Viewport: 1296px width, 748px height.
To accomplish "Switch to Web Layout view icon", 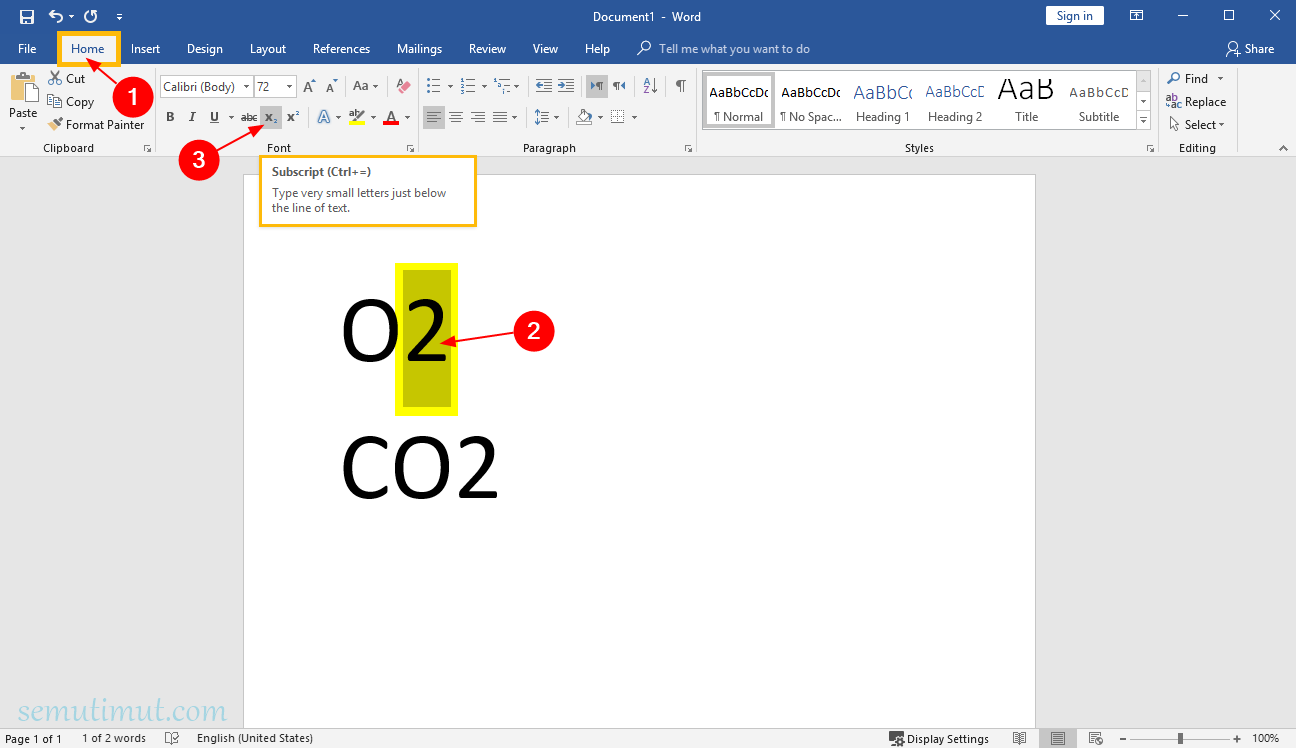I will [x=1095, y=738].
